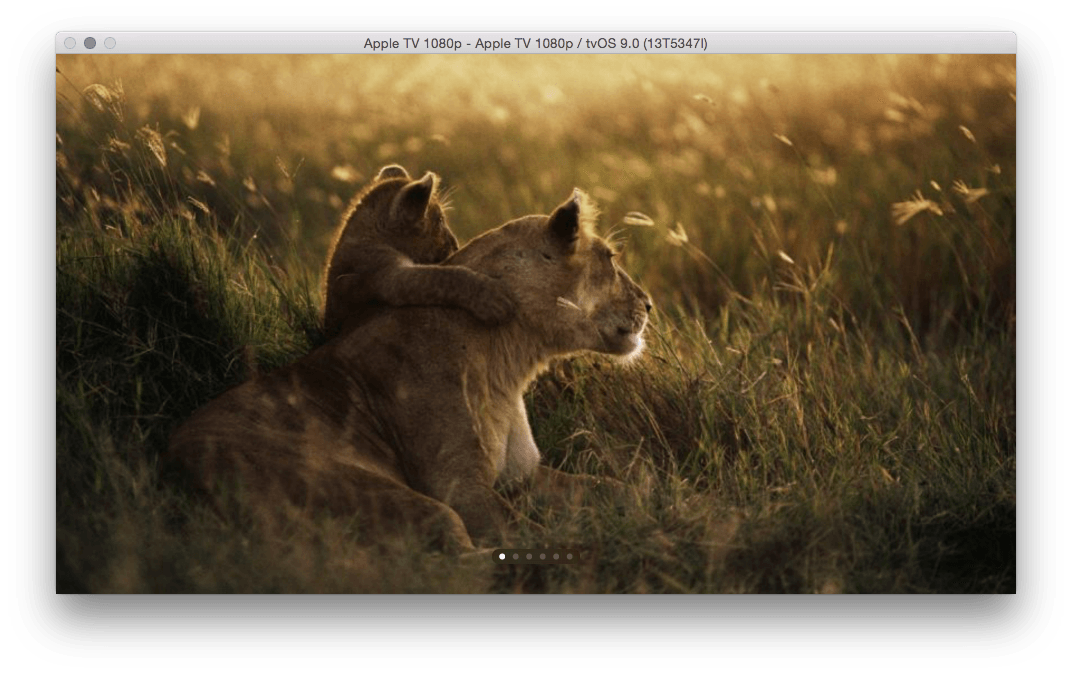Click the empty title bar right of the title
This screenshot has width=1072, height=674.
click(860, 43)
